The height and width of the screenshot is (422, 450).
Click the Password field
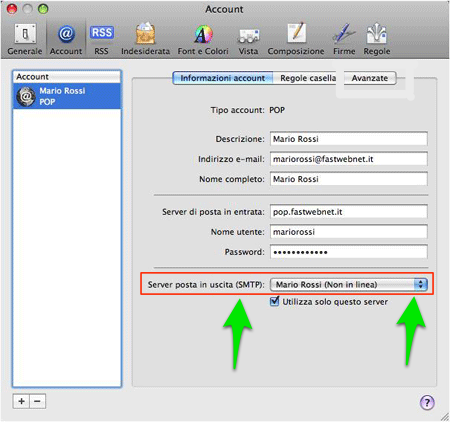[x=348, y=252]
